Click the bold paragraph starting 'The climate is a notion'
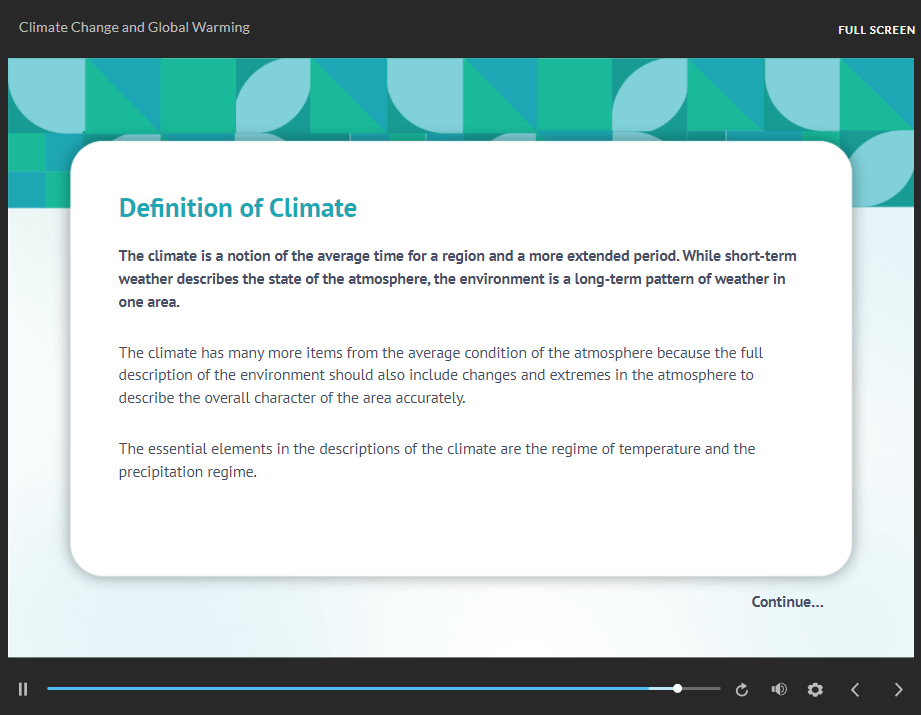The height and width of the screenshot is (715, 921). tap(457, 279)
